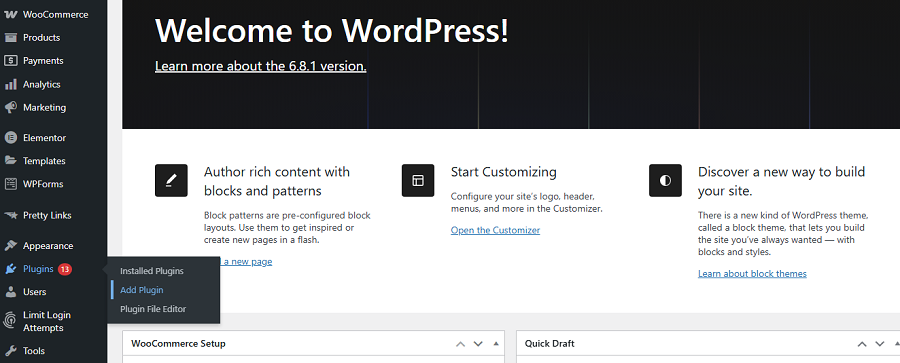The image size is (900, 363).
Task: Open Users menu label
Action: click(x=34, y=292)
